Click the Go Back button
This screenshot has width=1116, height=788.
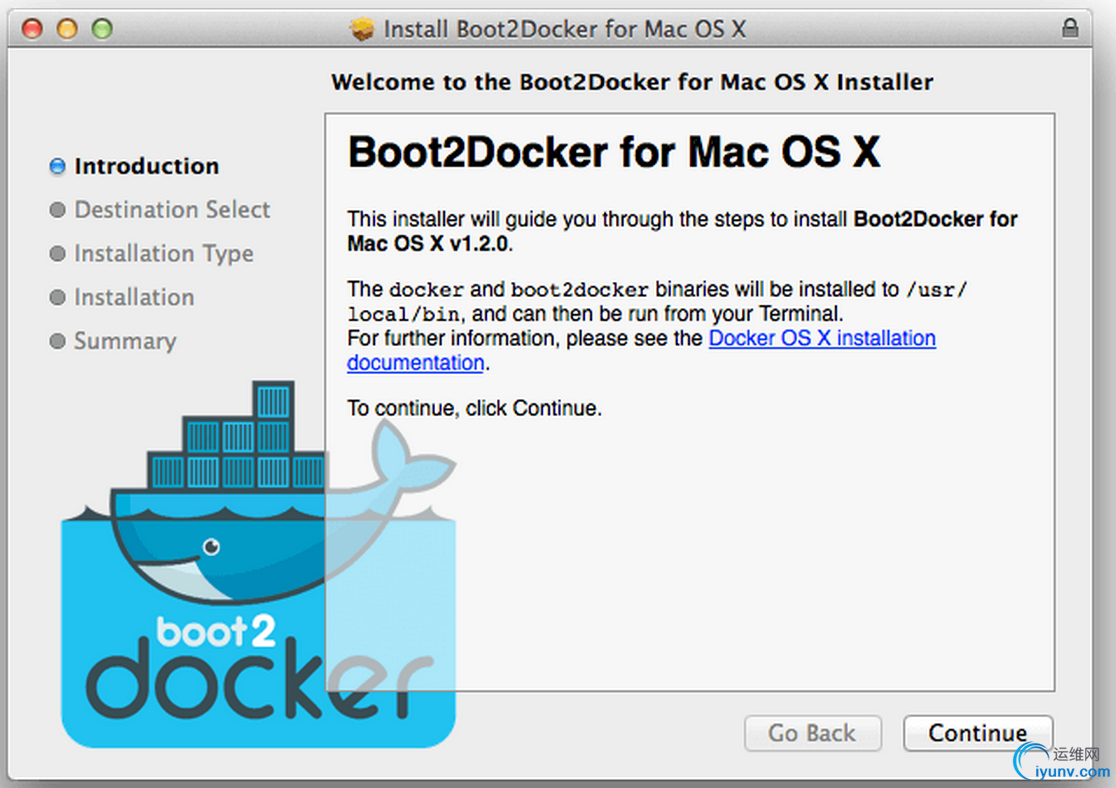[812, 732]
